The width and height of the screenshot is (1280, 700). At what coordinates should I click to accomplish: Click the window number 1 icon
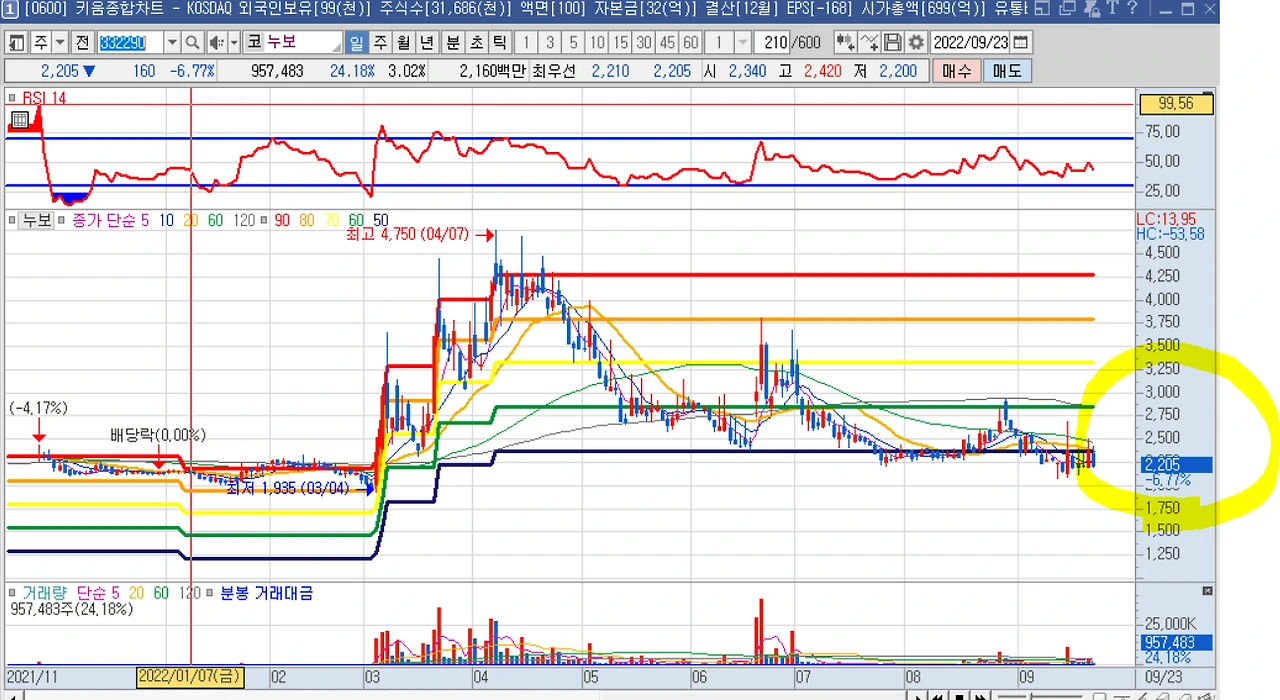[9, 10]
